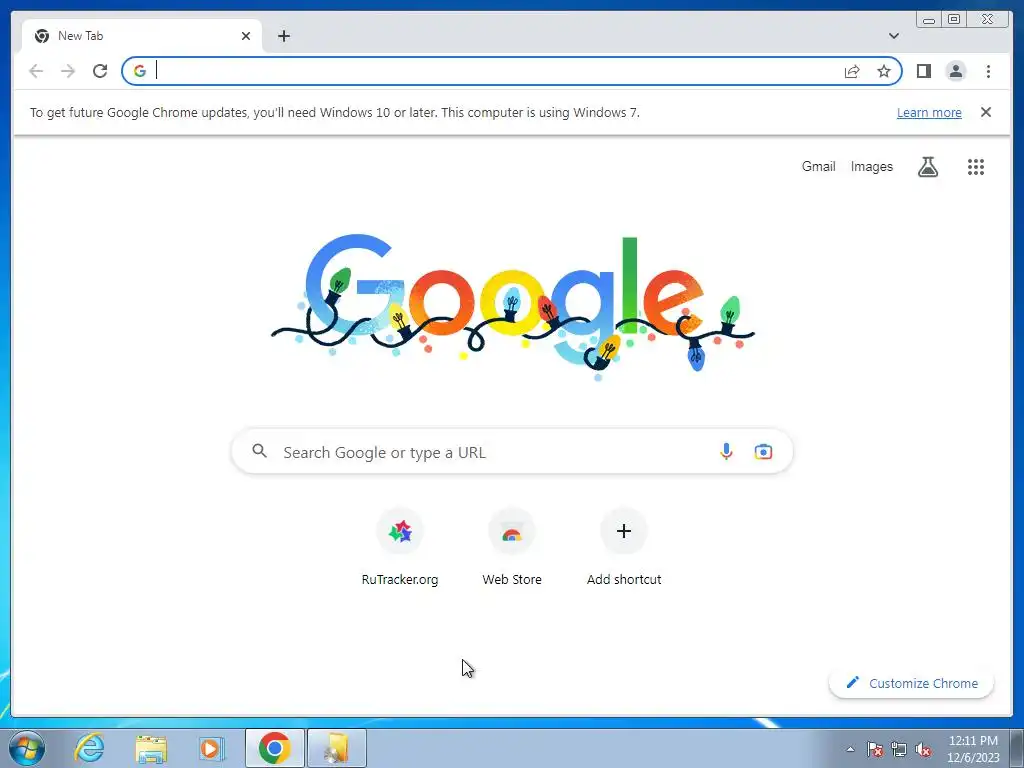This screenshot has width=1024, height=768.
Task: Open Windows Media Player from taskbar
Action: pos(212,748)
